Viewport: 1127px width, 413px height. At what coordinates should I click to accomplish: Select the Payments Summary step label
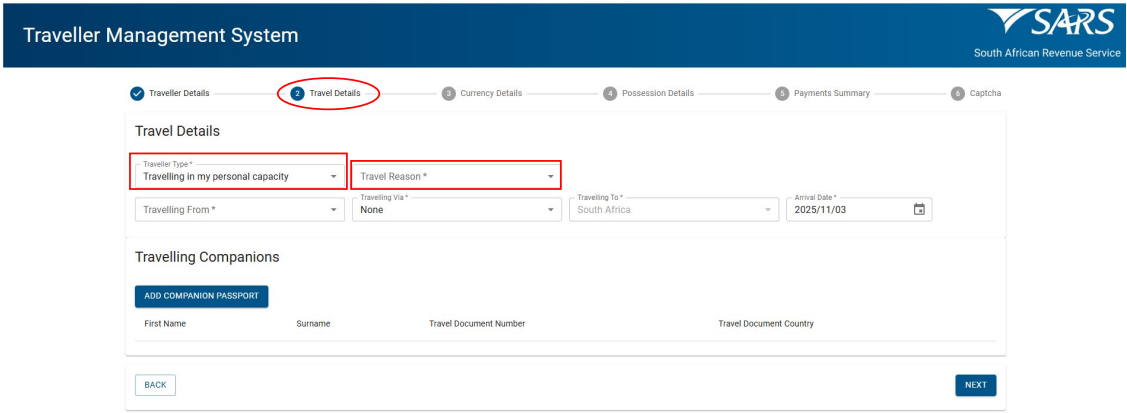[x=831, y=93]
